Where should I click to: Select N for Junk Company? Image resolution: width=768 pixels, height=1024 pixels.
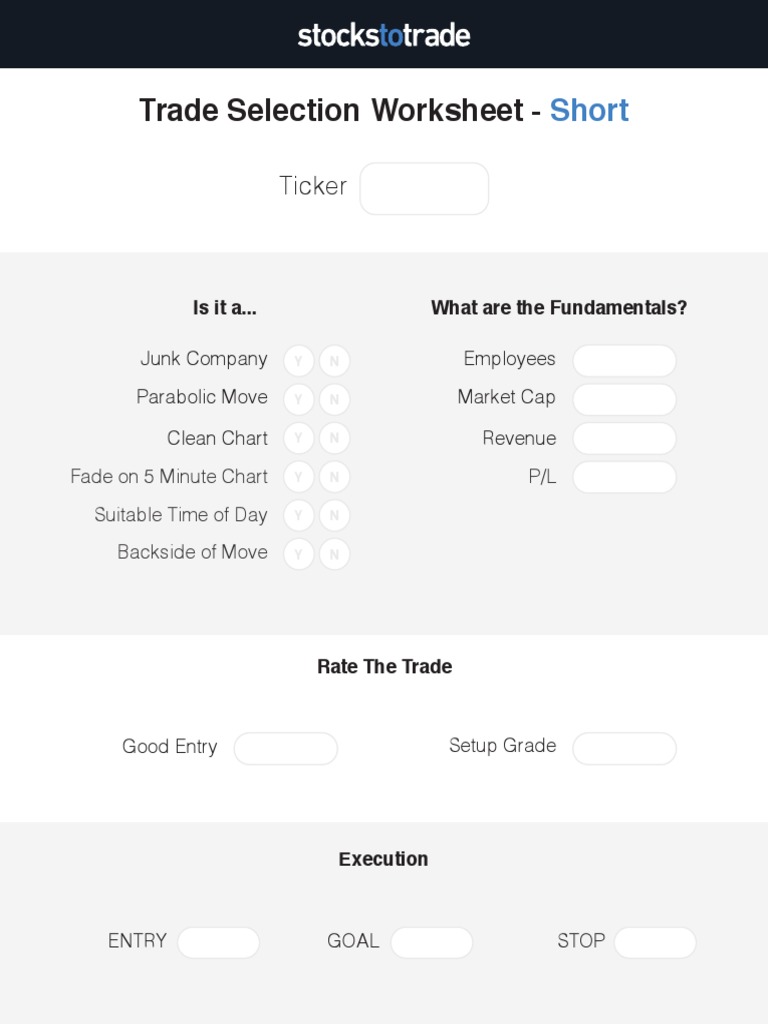pos(334,360)
